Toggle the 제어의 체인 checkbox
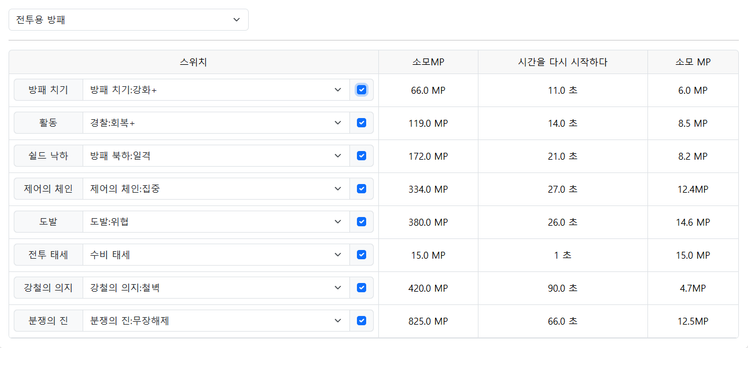748x375 pixels. click(361, 188)
